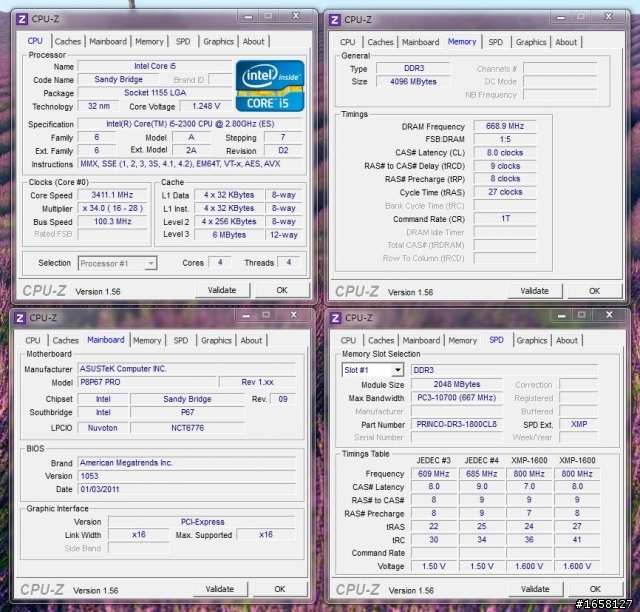Open Memory tab in CPU window
The height and width of the screenshot is (612, 640).
(149, 41)
